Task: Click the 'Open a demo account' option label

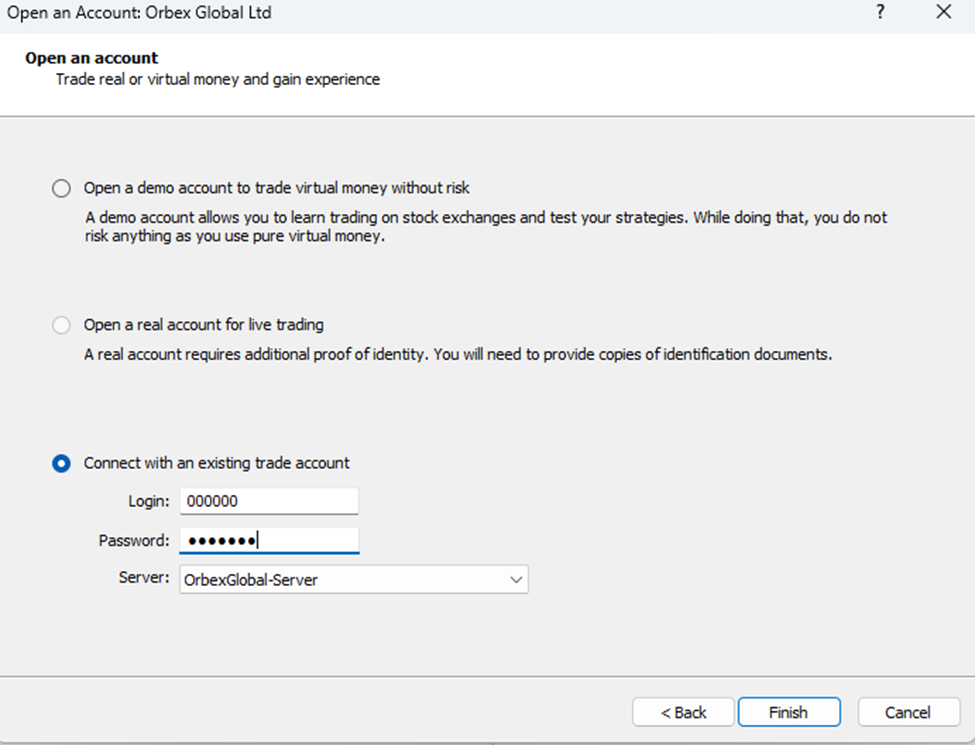Action: click(x=277, y=188)
